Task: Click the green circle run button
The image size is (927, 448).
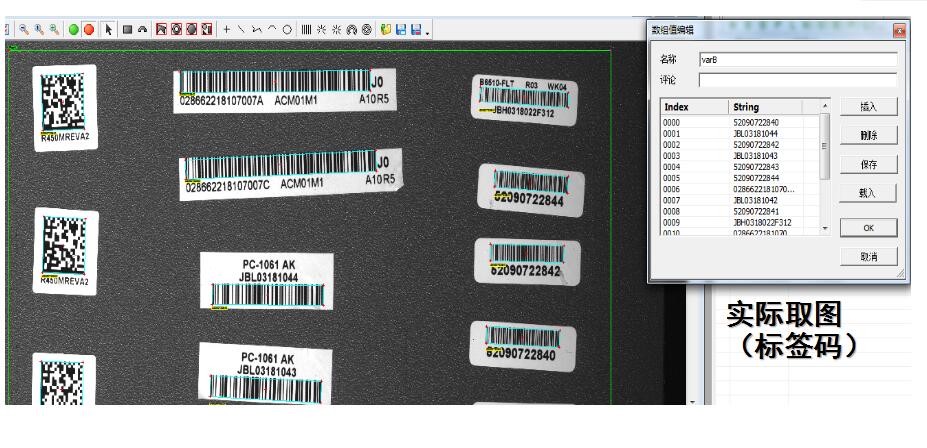Action: tap(73, 30)
